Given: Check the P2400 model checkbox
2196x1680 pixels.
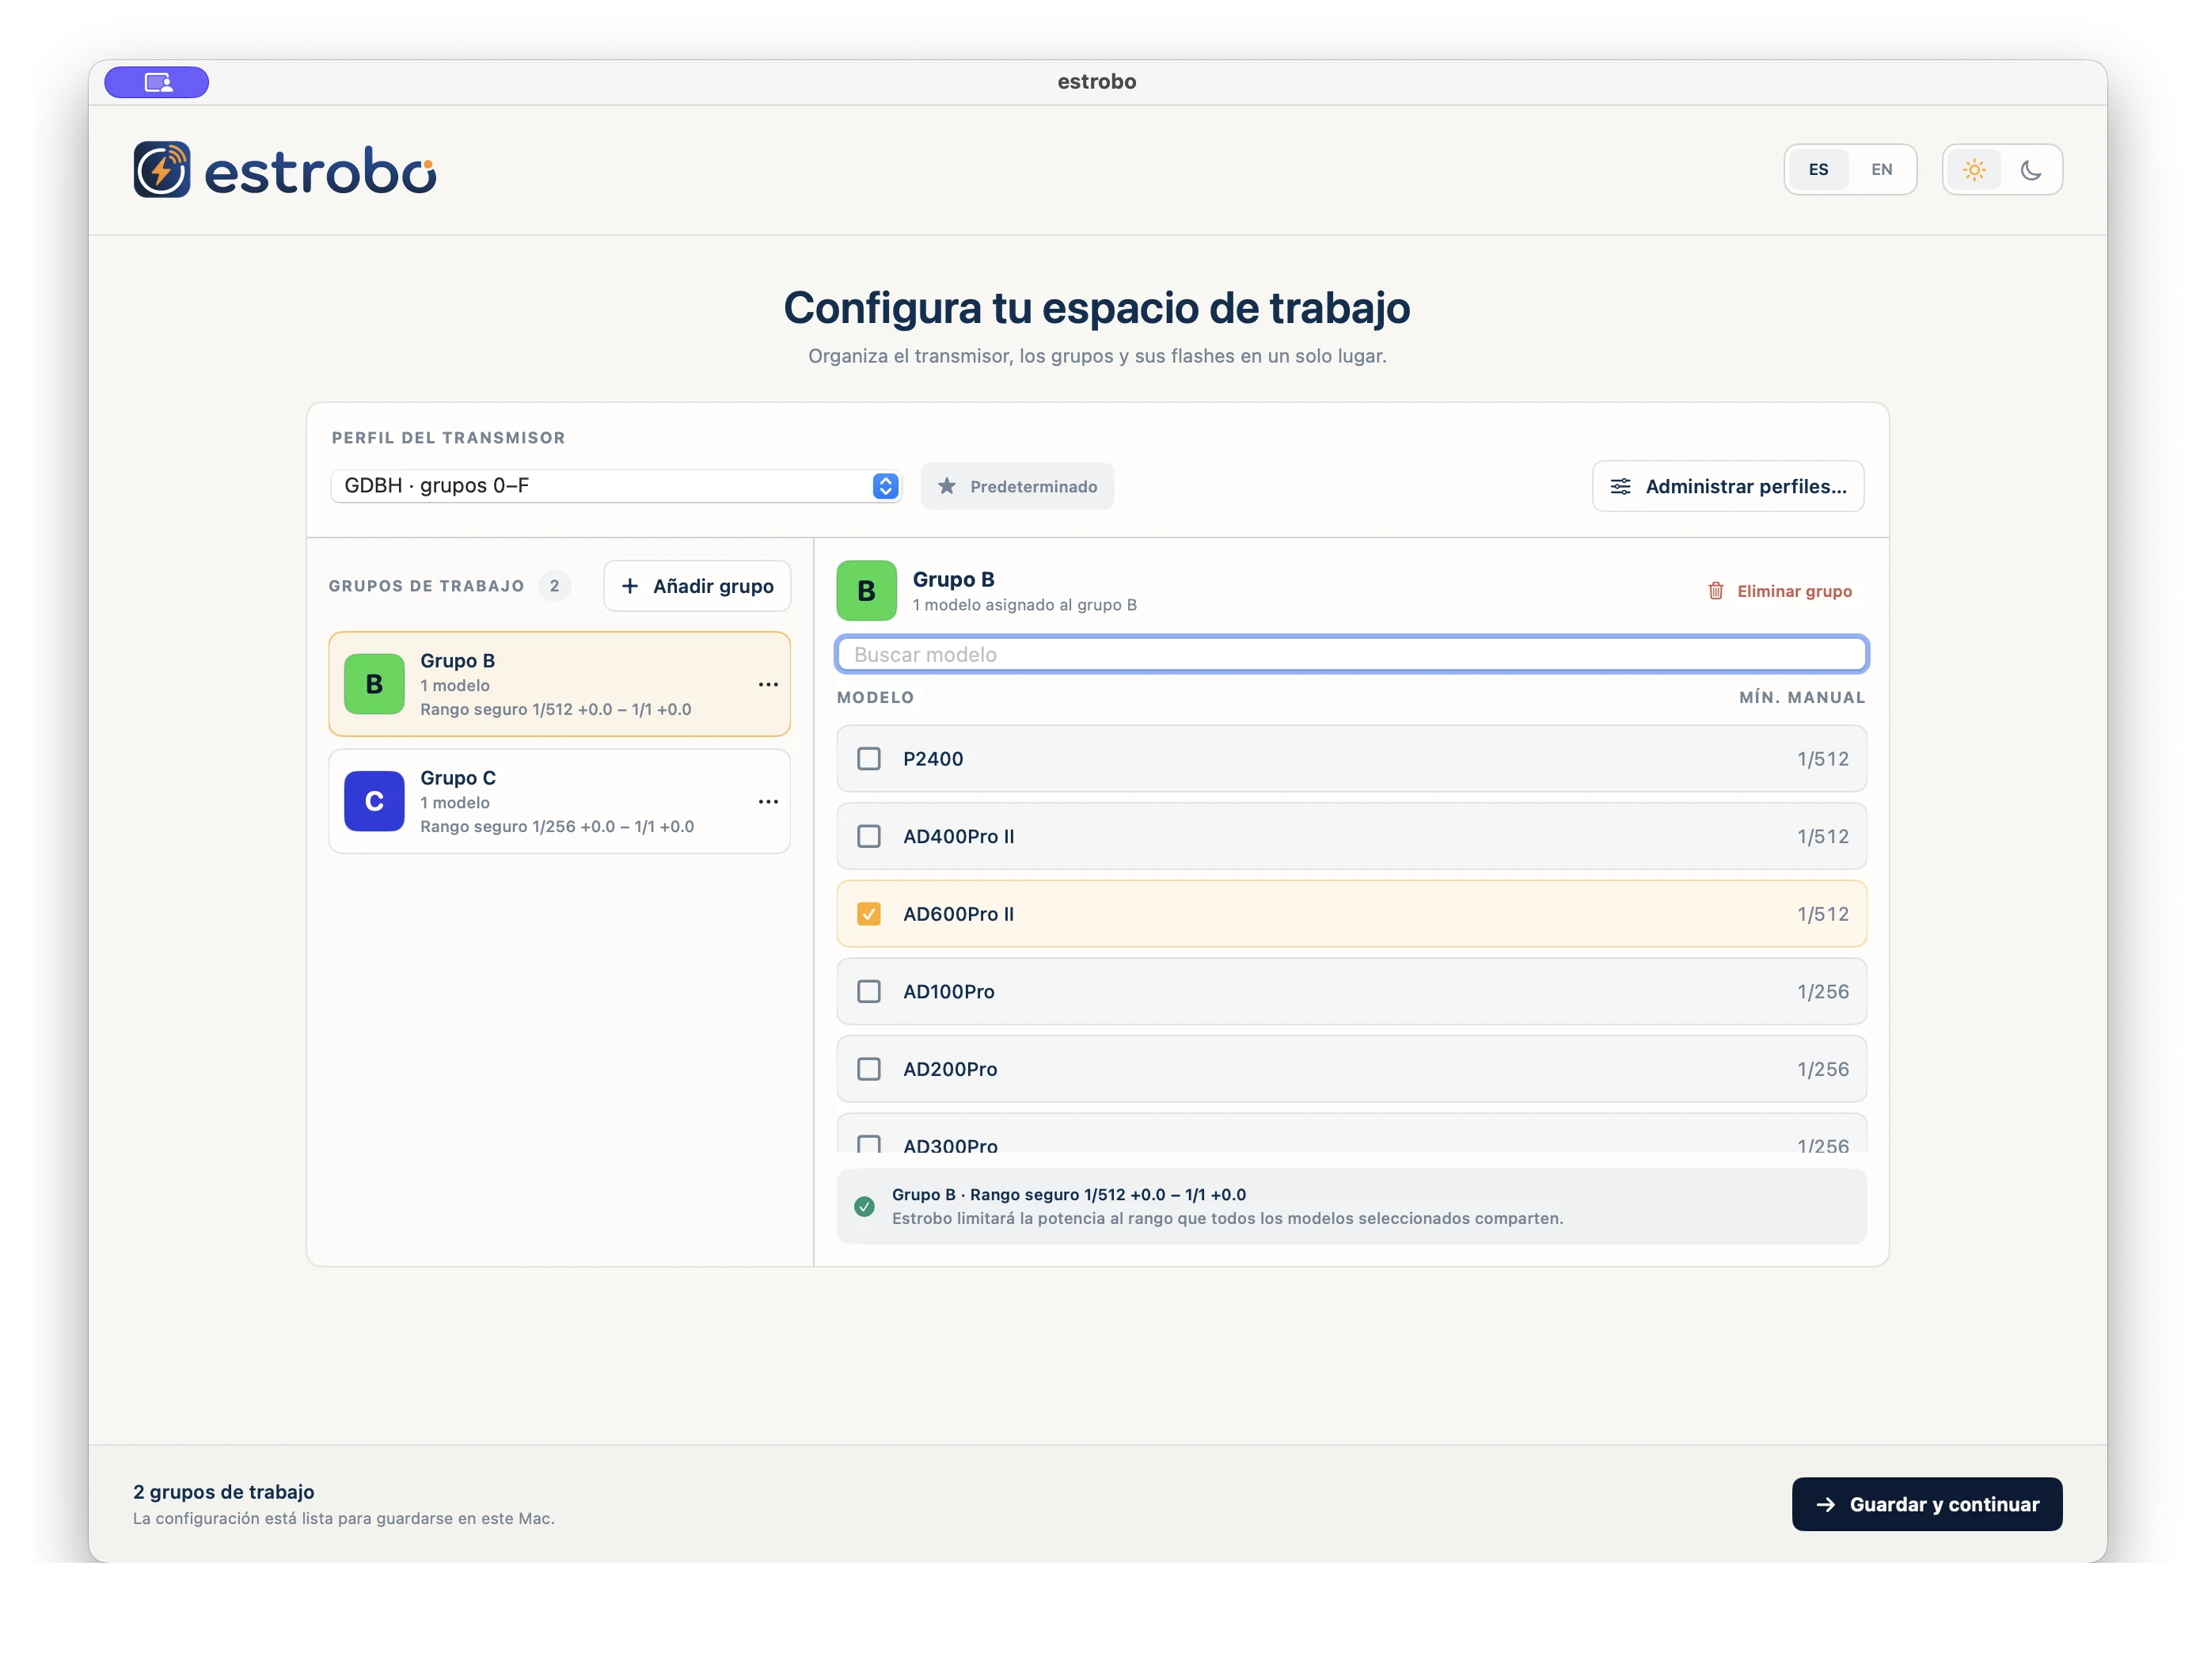Looking at the screenshot, I should (x=869, y=759).
